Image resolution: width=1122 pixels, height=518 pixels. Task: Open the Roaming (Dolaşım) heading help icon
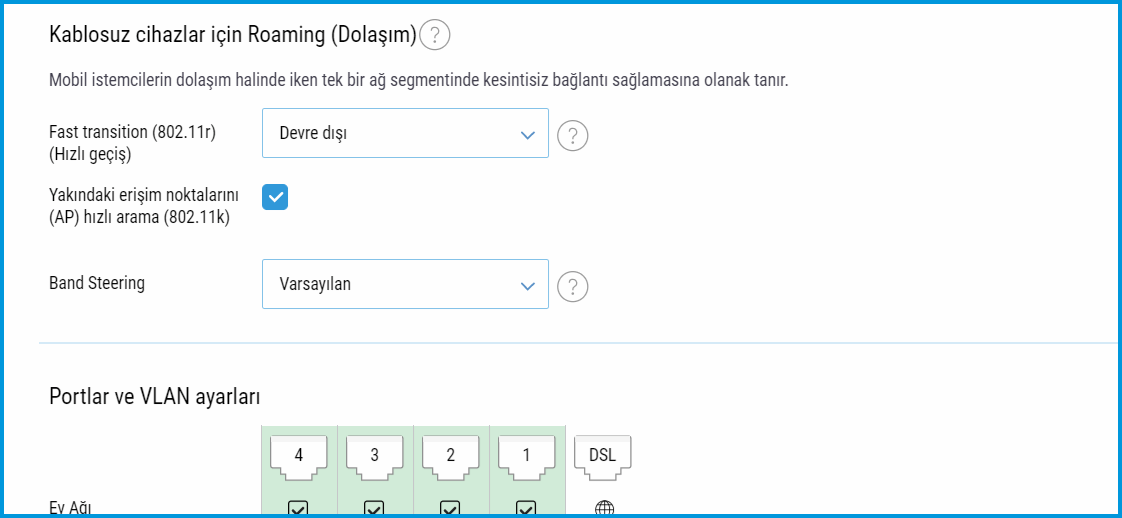[x=434, y=36]
